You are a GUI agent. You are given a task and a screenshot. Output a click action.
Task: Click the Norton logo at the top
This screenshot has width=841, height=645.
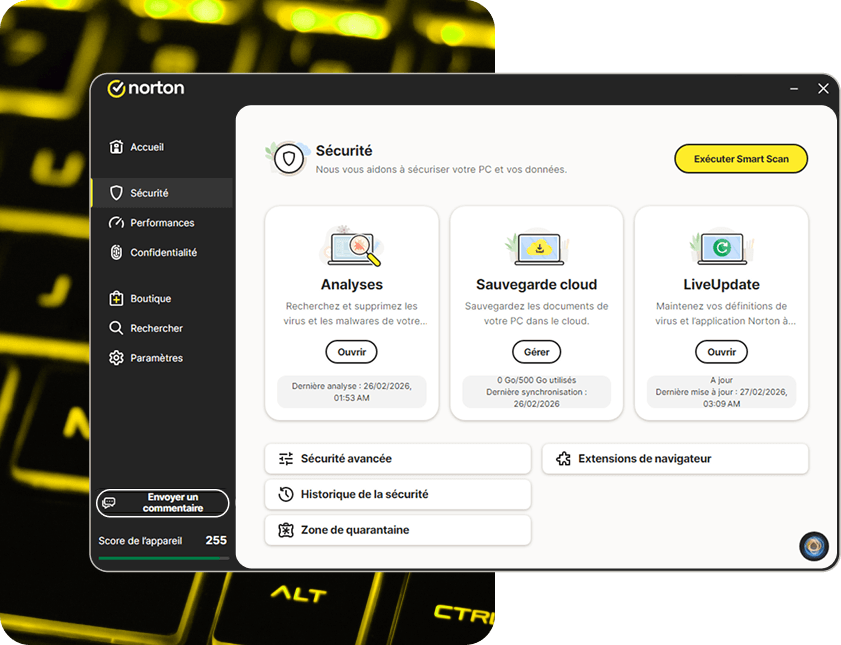coord(146,88)
